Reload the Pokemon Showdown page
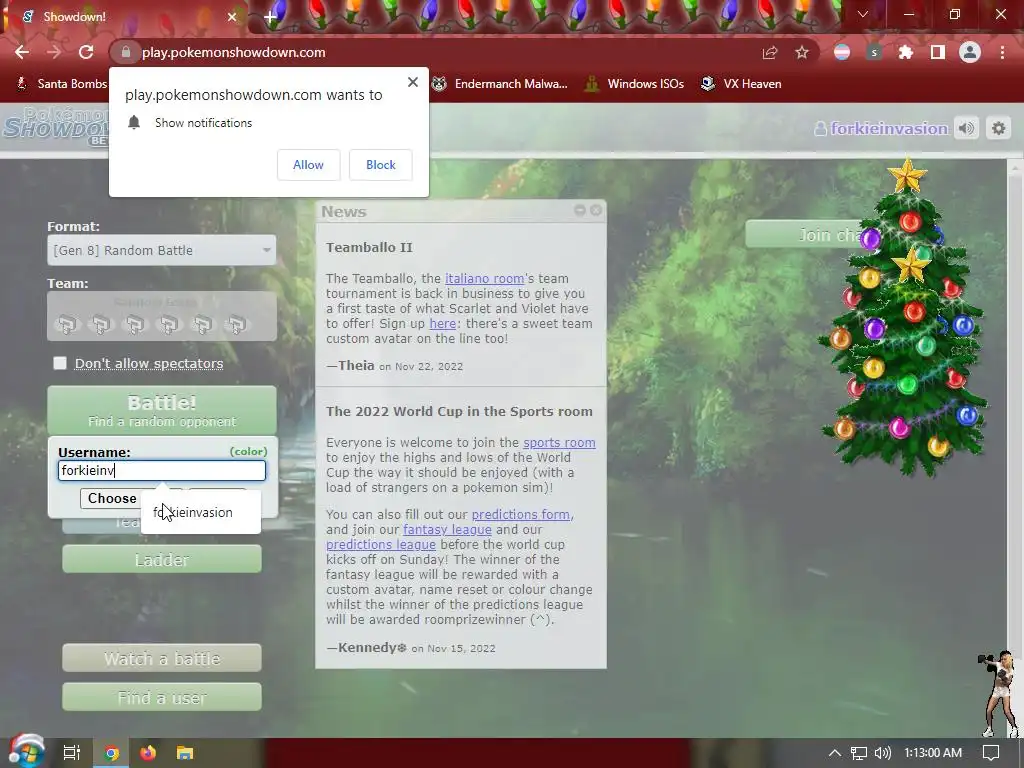This screenshot has height=768, width=1024. [86, 52]
